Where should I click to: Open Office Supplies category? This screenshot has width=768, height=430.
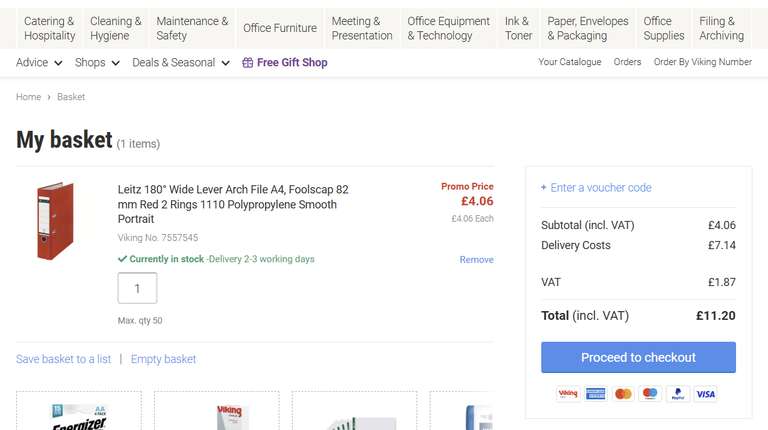(664, 28)
